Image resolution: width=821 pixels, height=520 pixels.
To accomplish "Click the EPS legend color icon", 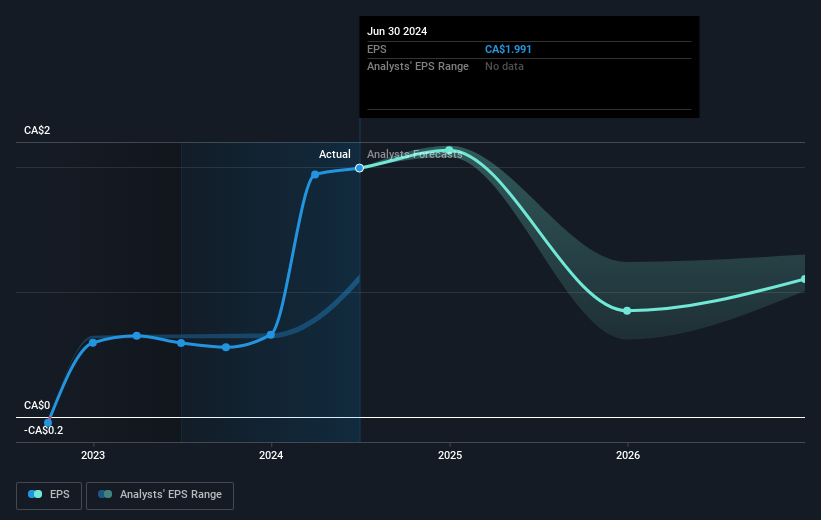I will [35, 494].
